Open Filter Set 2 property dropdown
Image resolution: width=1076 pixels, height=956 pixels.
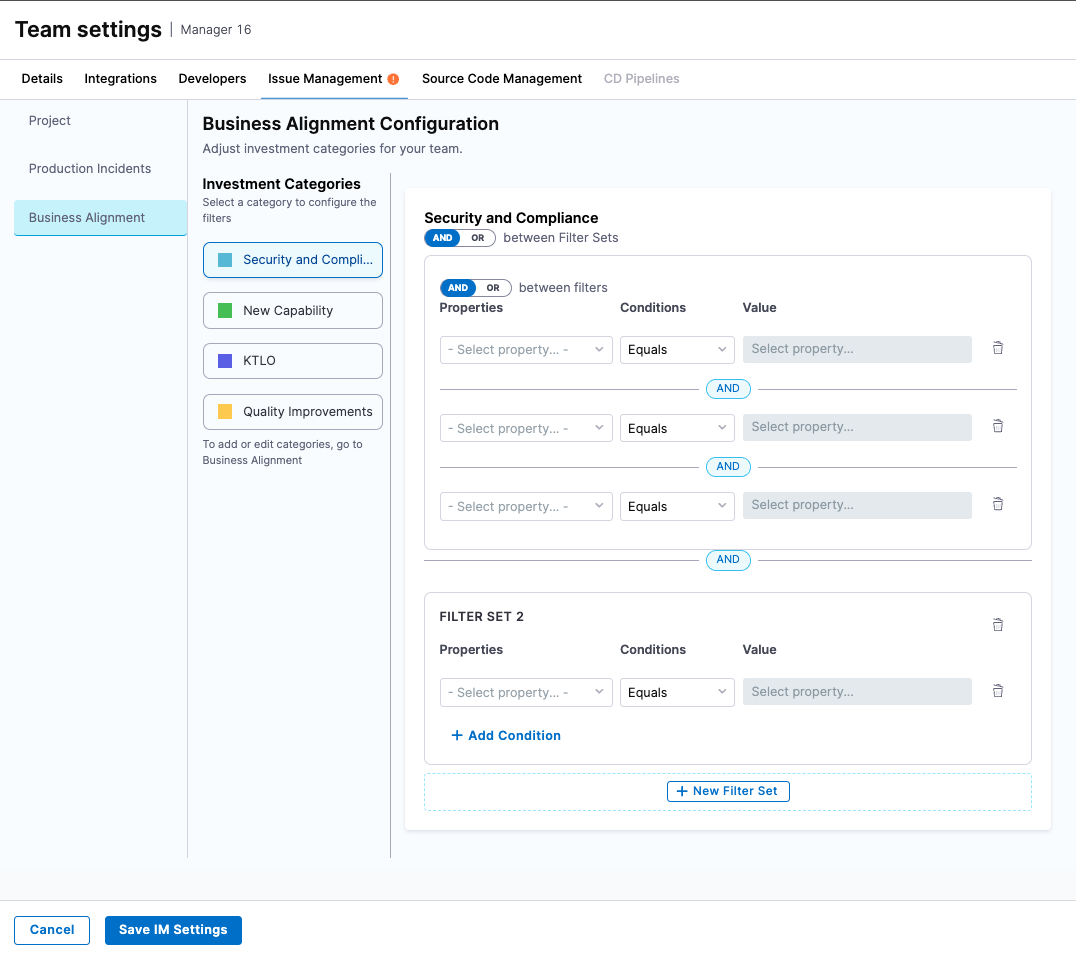[x=526, y=692]
